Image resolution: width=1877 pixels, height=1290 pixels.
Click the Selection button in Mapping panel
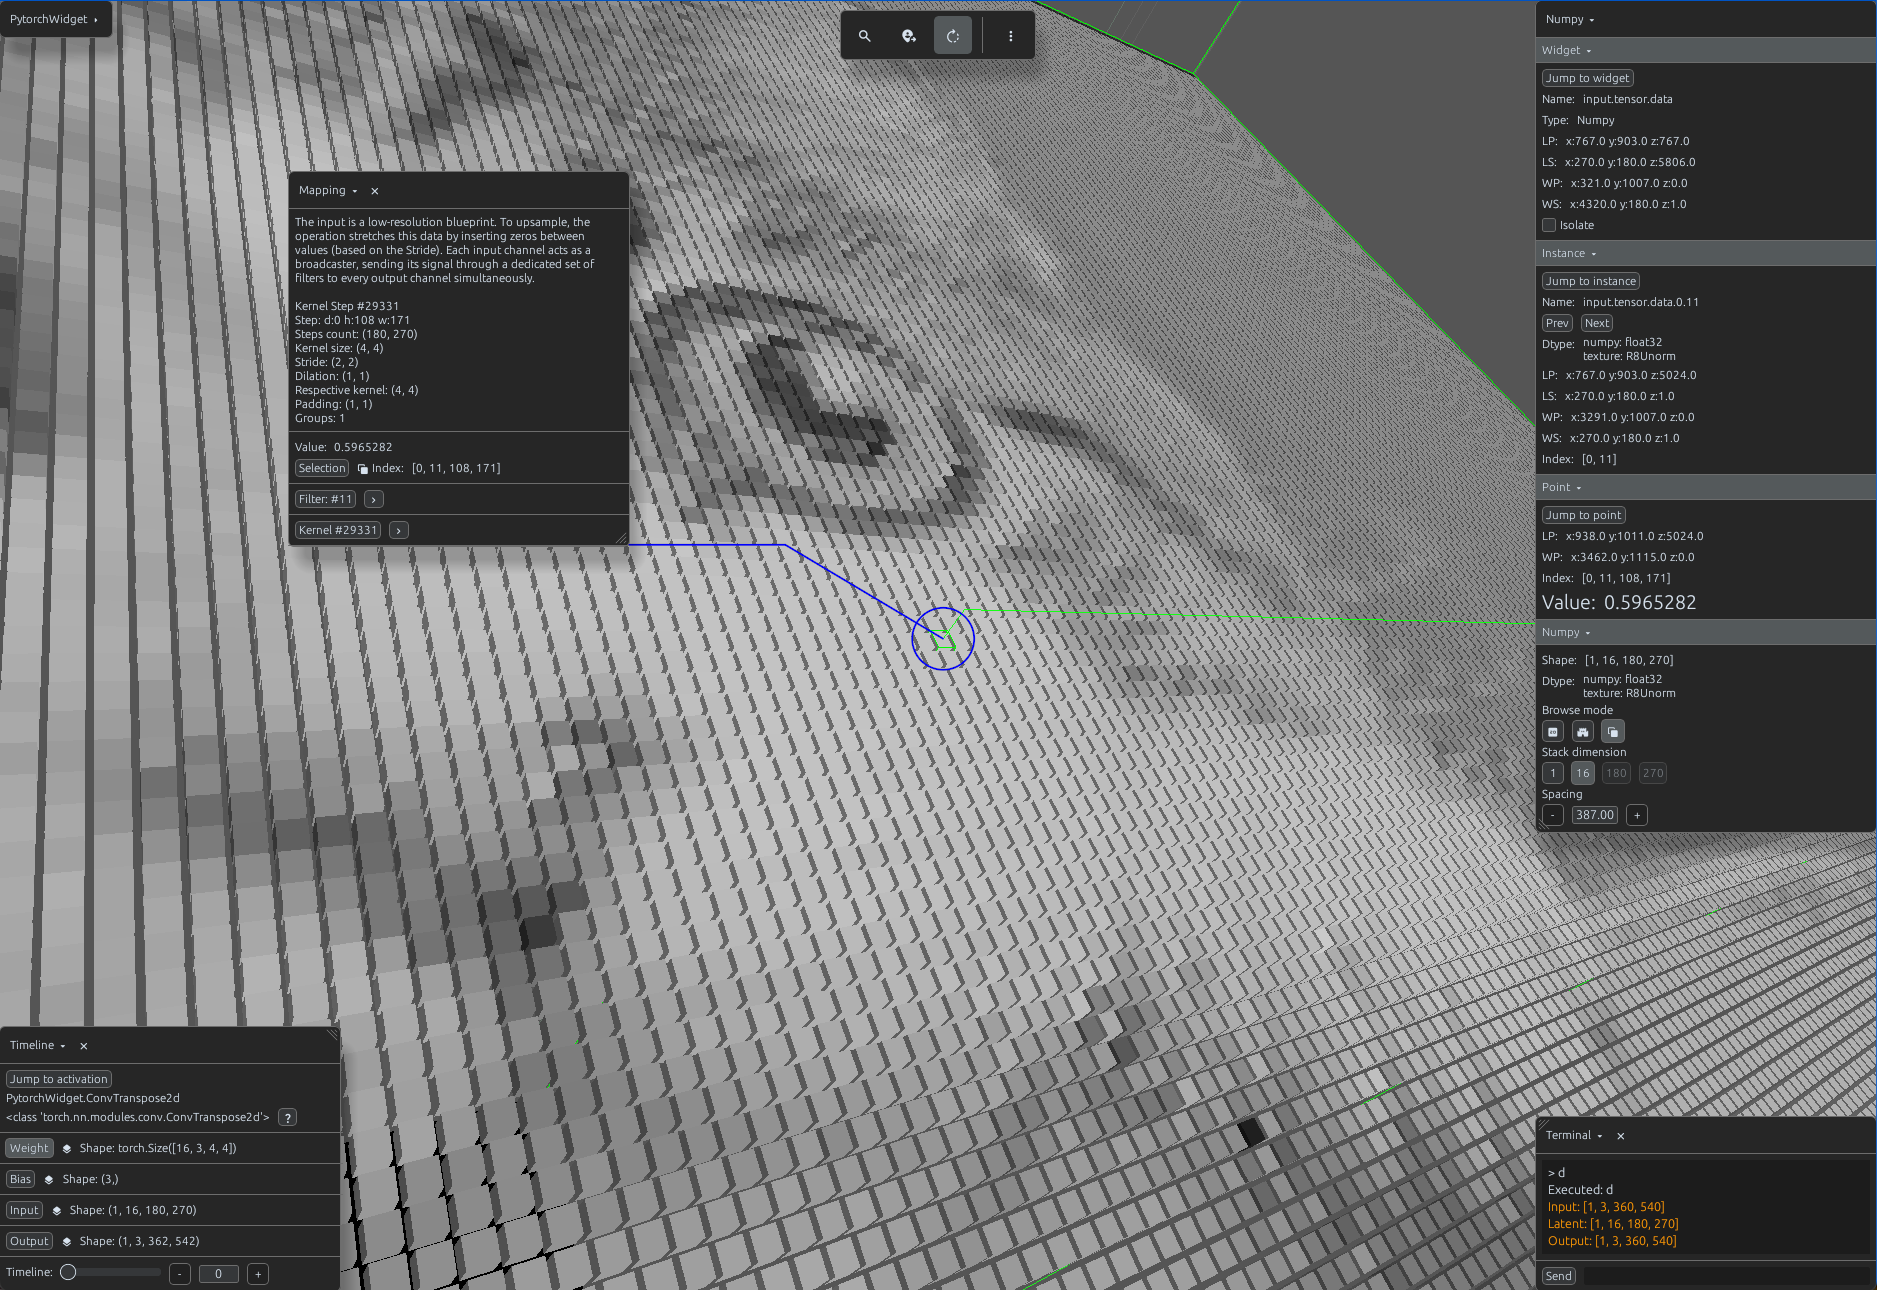pos(322,469)
